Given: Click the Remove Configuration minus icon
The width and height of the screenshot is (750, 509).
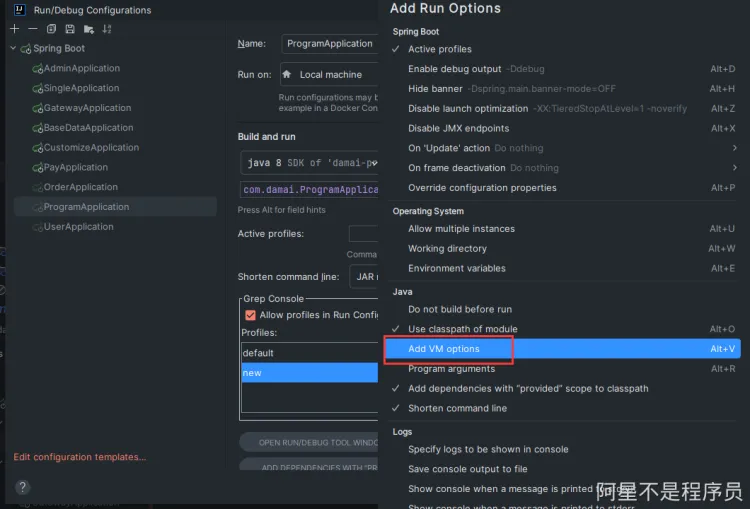Looking at the screenshot, I should point(32,29).
